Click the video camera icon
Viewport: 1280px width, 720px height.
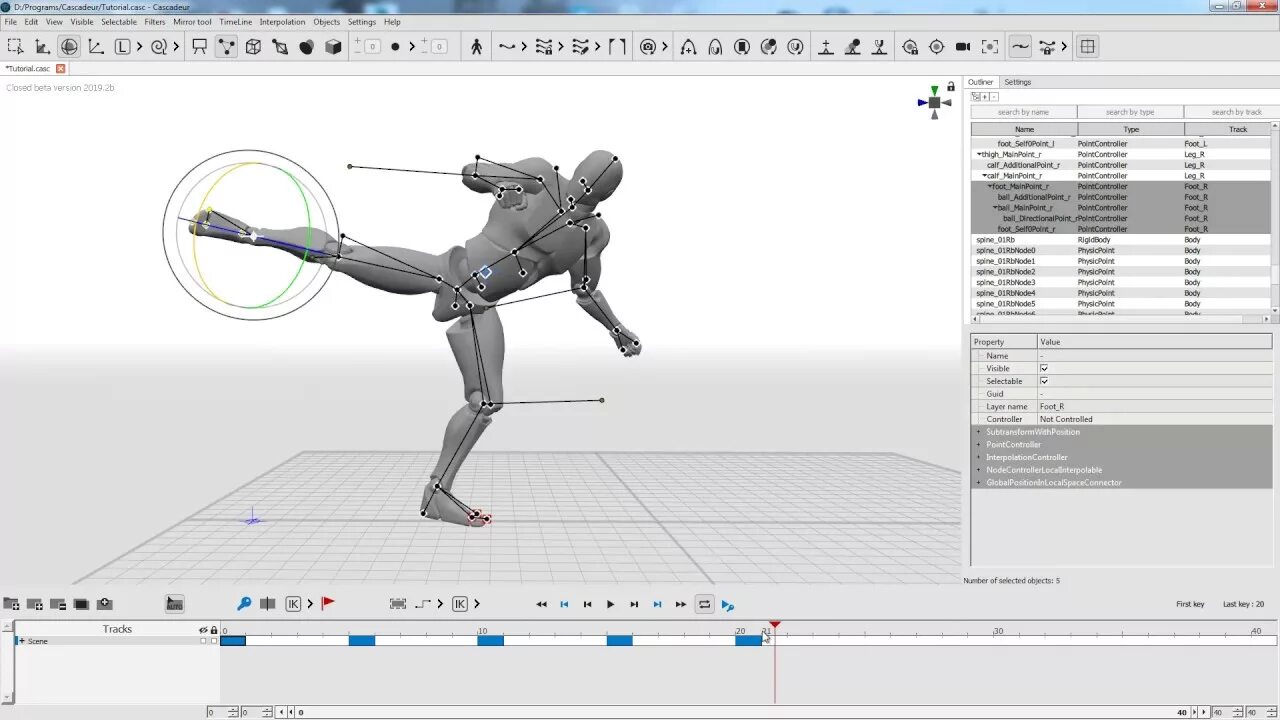pyautogui.click(x=963, y=46)
